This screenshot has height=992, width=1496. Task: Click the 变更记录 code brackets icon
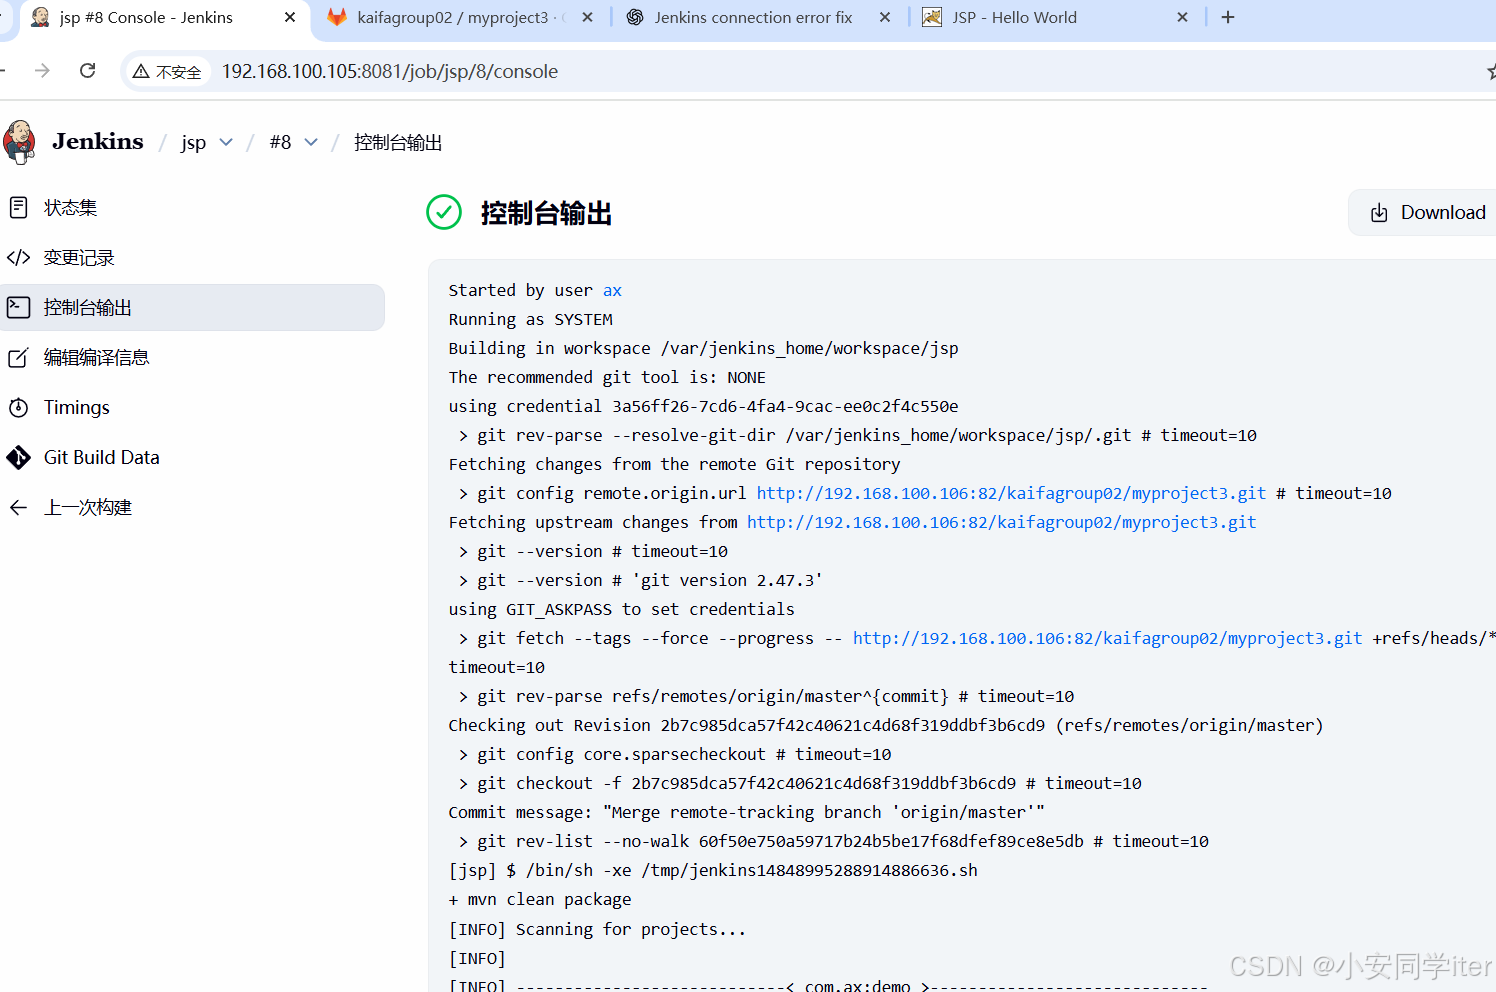tap(18, 258)
